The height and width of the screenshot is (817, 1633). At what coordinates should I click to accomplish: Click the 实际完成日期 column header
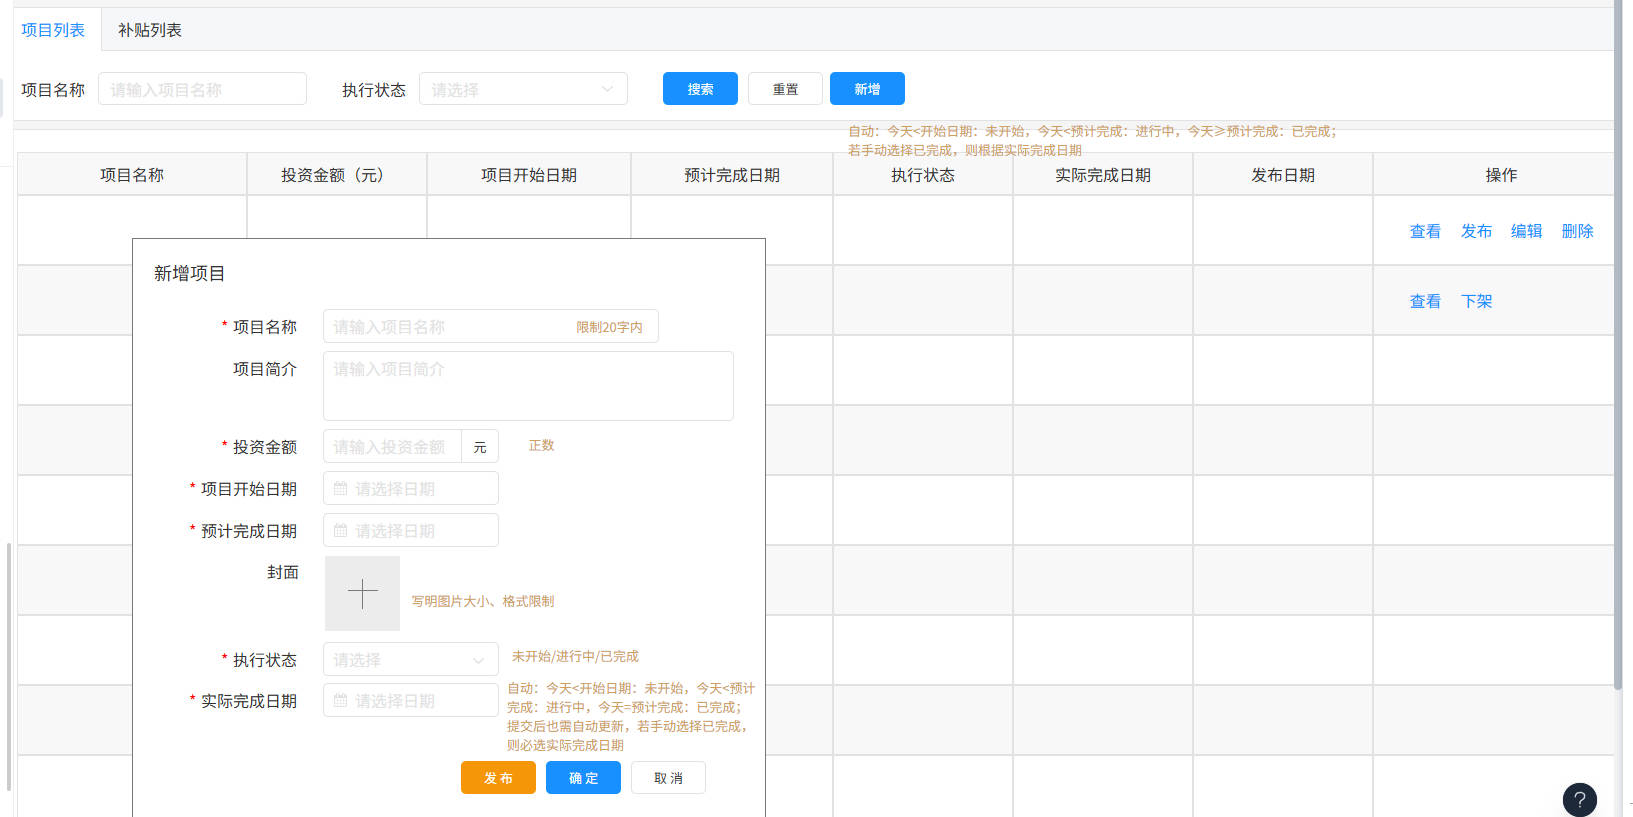pos(1103,175)
